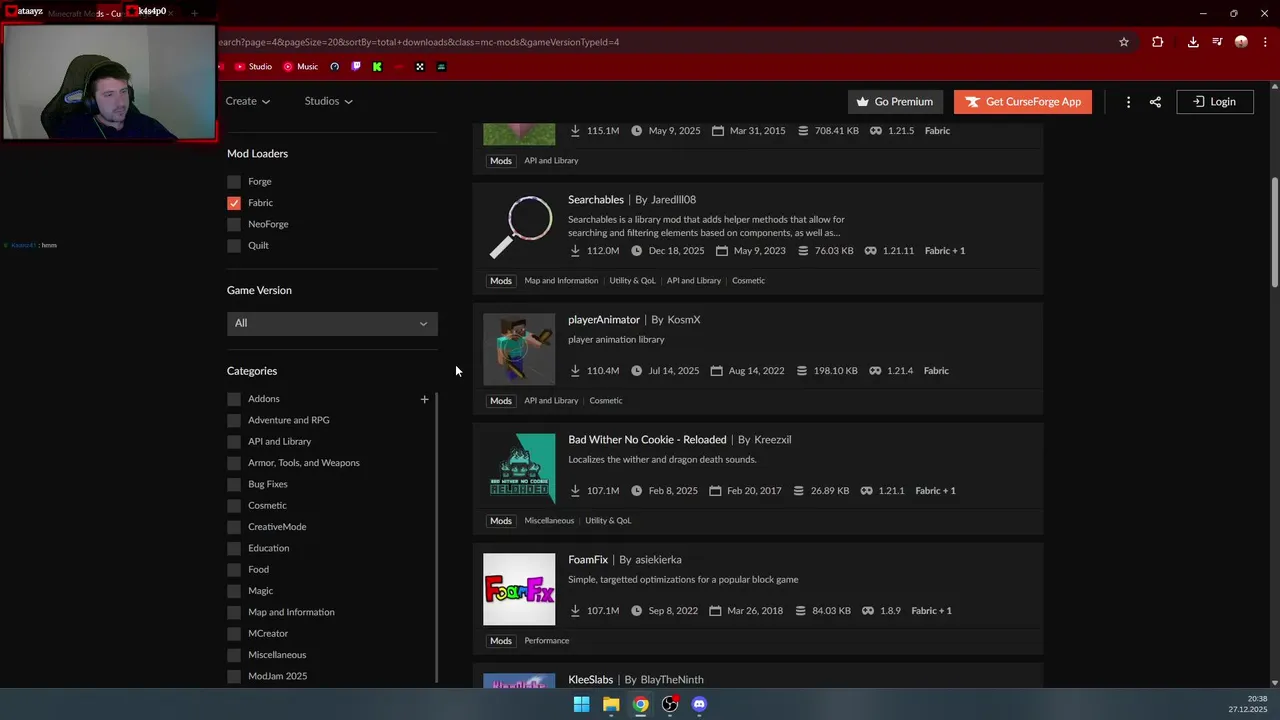Open OBS Studio from the taskbar
Viewport: 1280px width, 720px height.
(670, 704)
